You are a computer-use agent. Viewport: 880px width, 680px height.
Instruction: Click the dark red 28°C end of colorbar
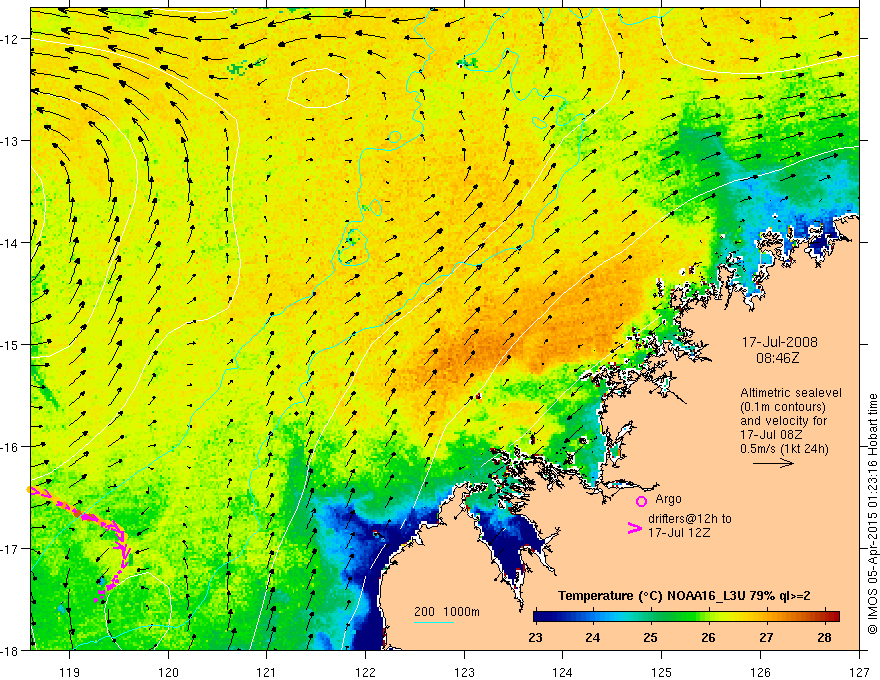point(834,616)
